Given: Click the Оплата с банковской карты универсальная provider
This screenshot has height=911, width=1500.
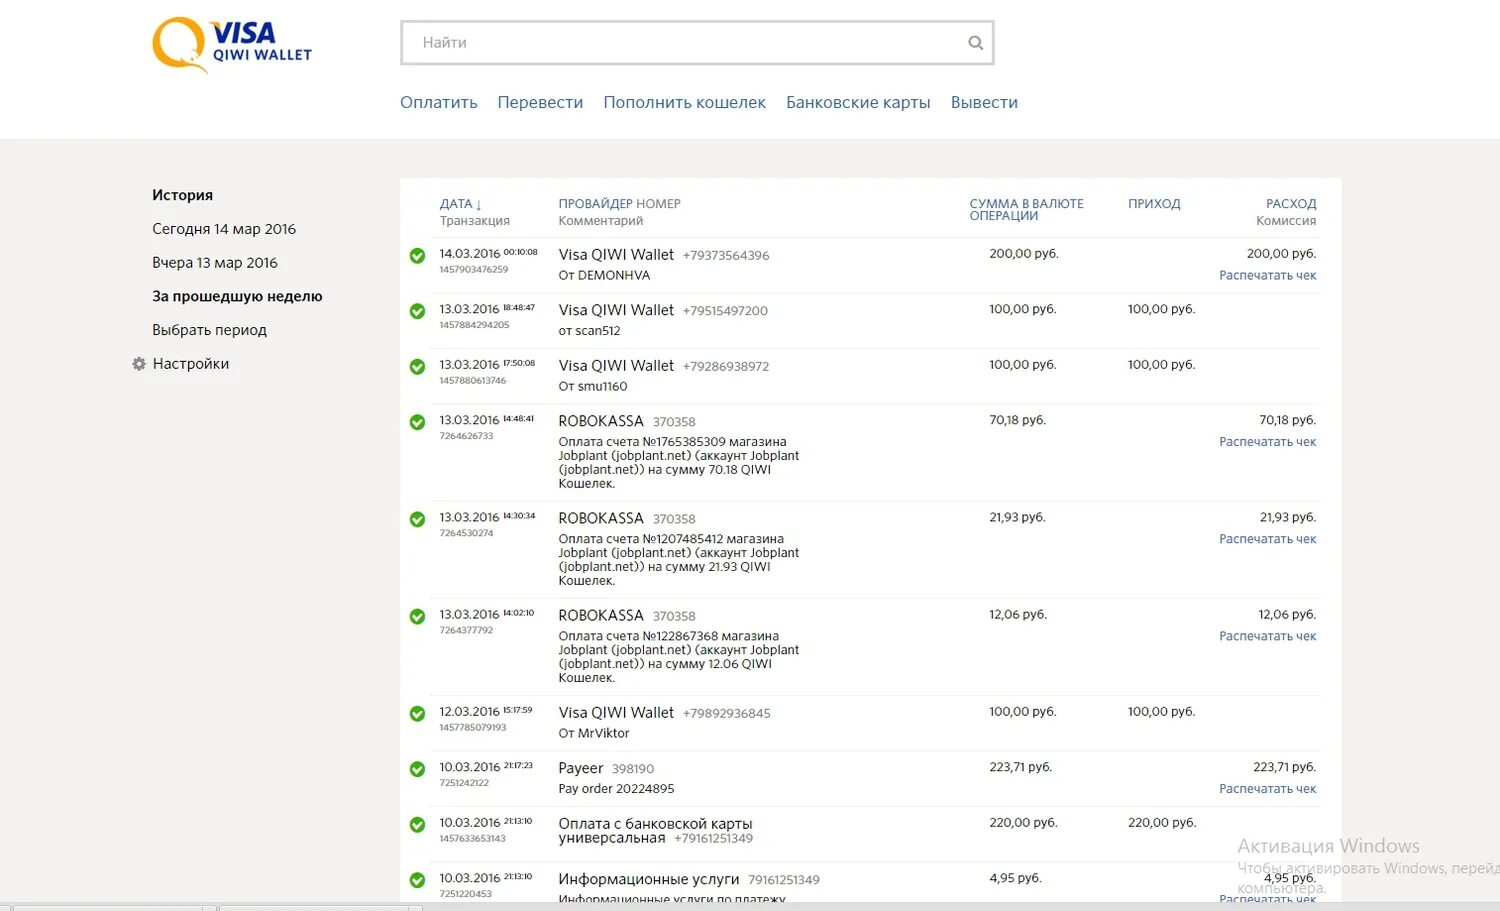Looking at the screenshot, I should point(655,831).
